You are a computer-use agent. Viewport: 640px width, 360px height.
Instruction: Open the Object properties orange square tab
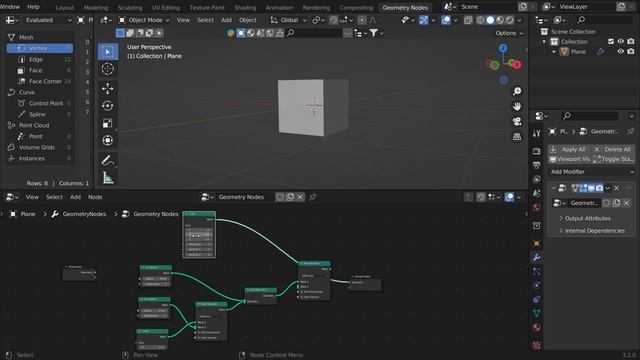click(x=537, y=243)
